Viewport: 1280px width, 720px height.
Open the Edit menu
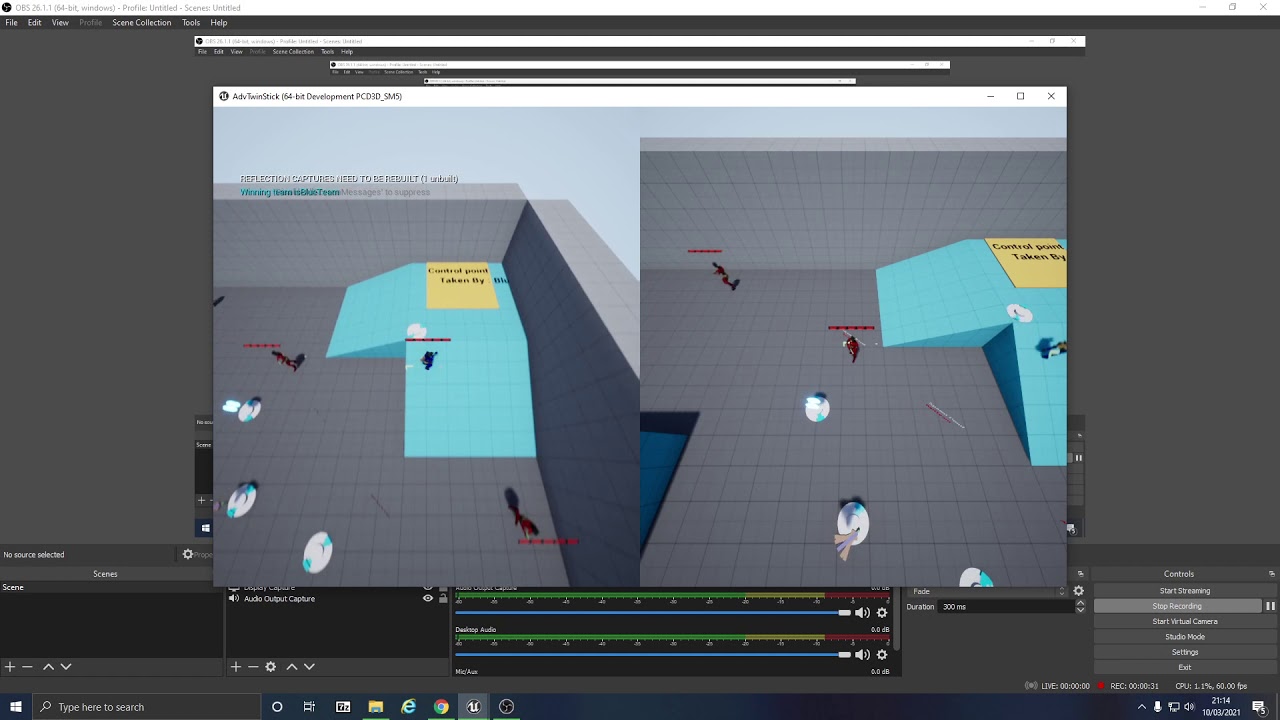point(34,22)
